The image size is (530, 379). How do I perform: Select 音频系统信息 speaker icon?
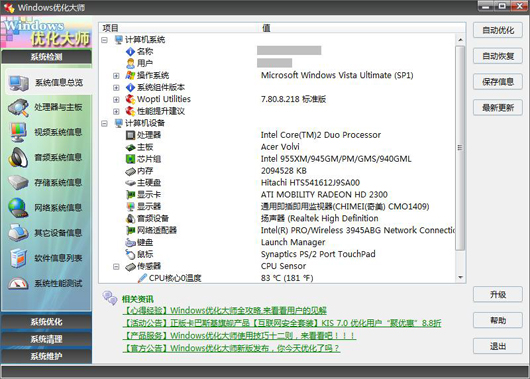(19, 157)
